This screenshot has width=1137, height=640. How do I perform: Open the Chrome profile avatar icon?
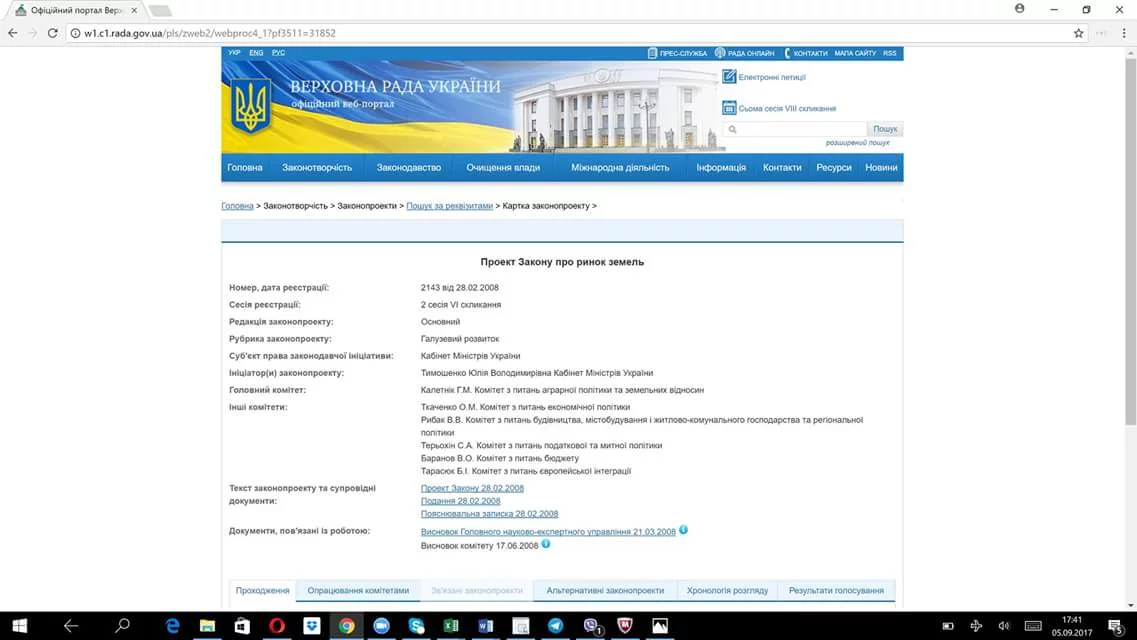click(x=1020, y=9)
